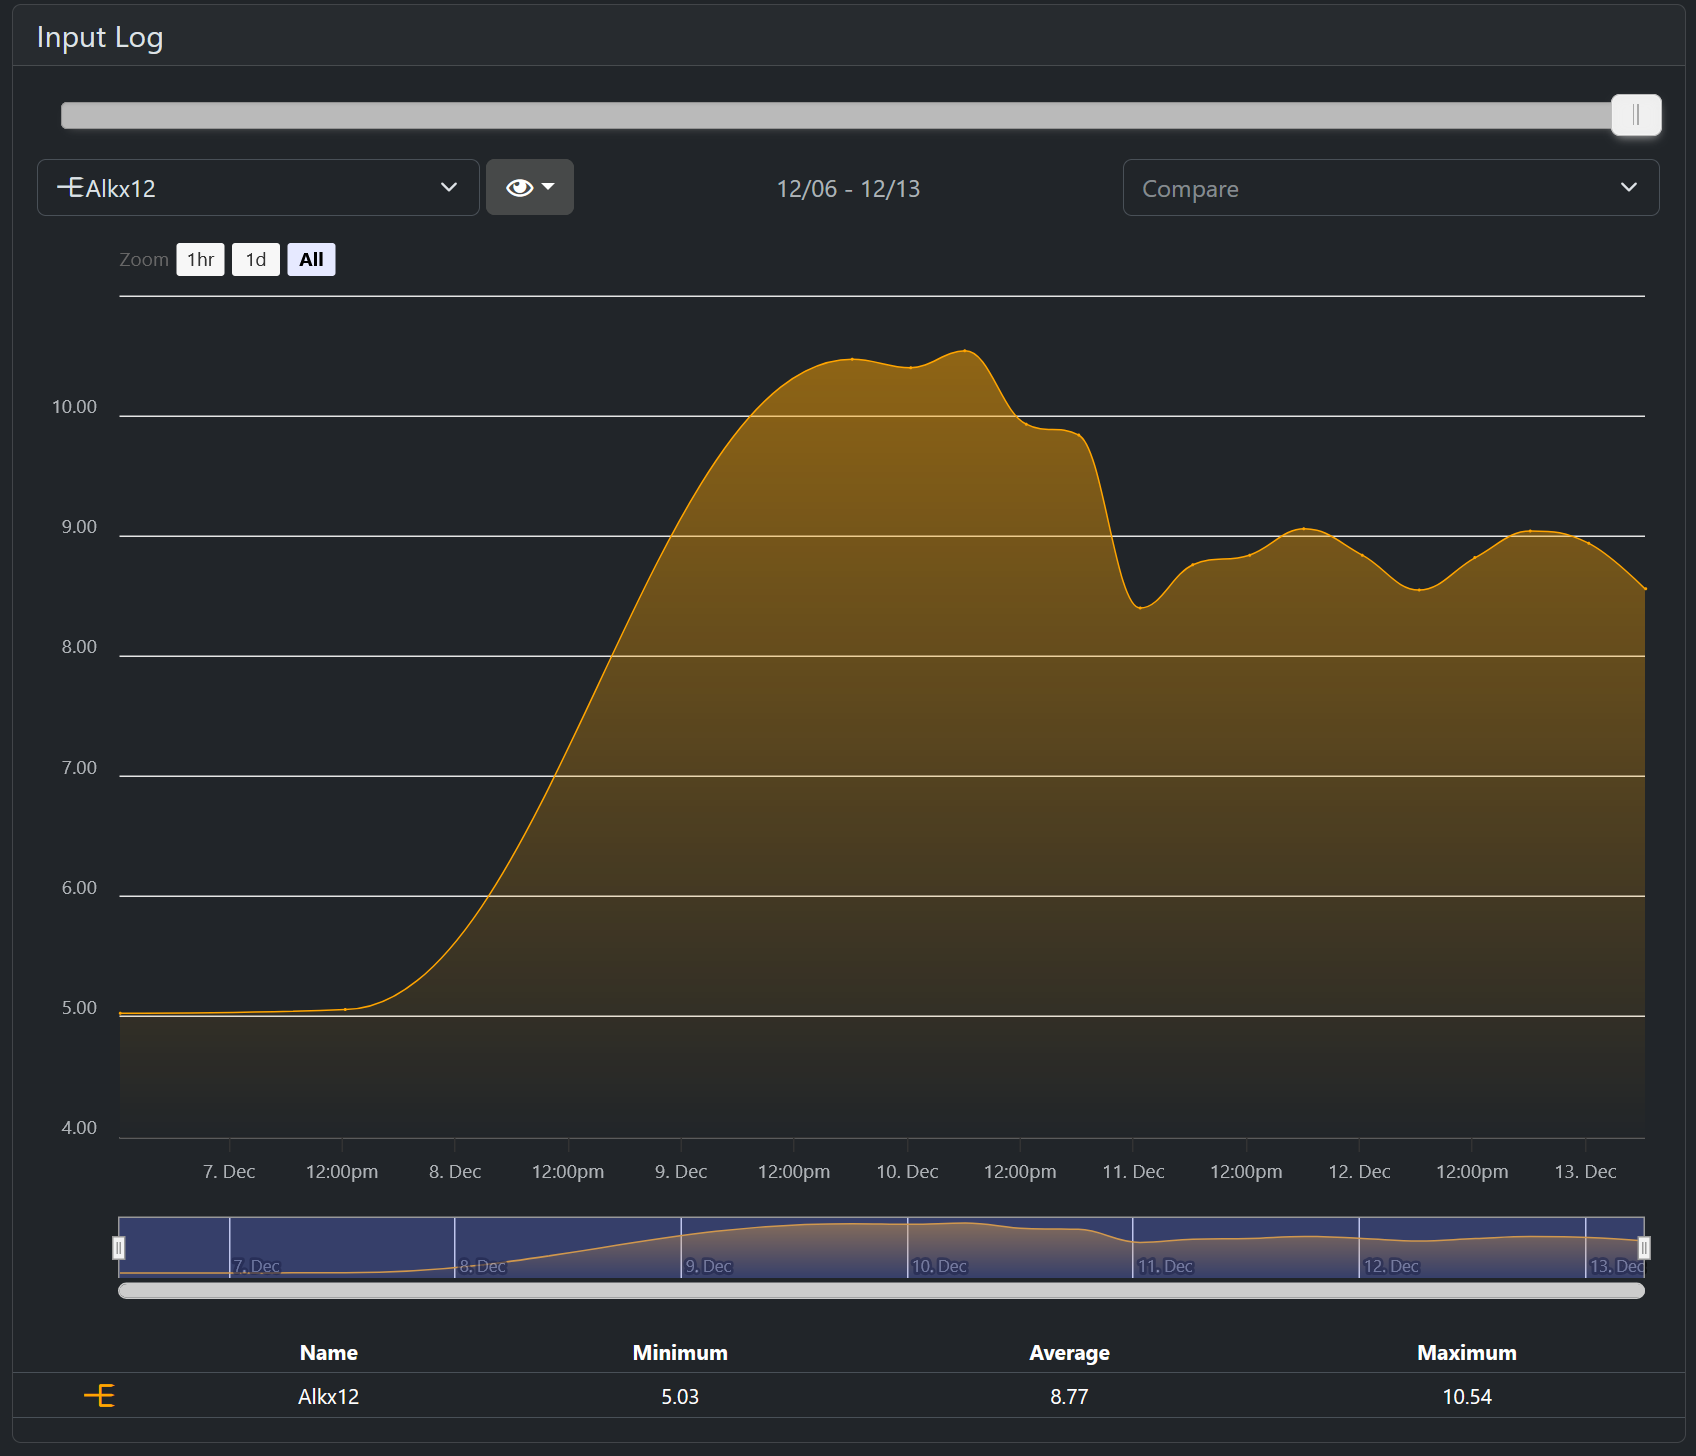Screen dimensions: 1696x1456
Task: Click the caret arrow beside the eye icon
Action: click(x=548, y=187)
